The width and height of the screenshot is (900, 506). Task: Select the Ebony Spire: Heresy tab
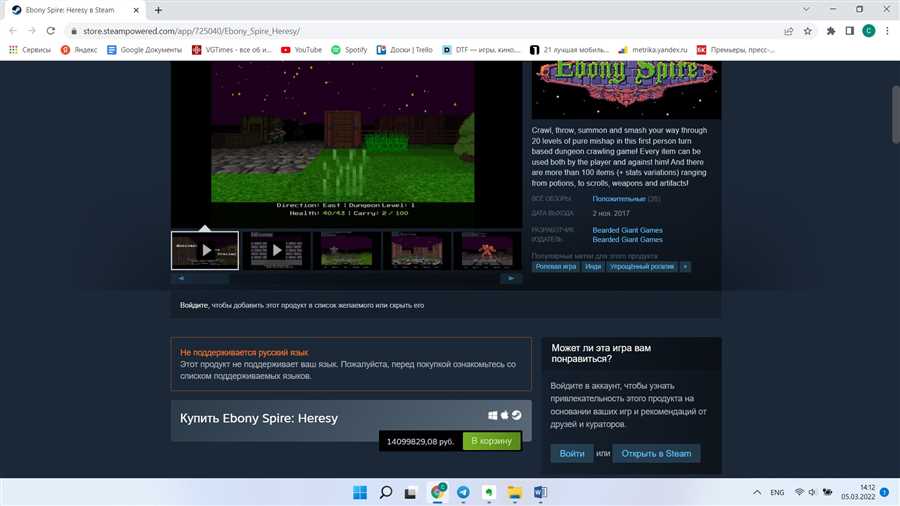[72, 10]
